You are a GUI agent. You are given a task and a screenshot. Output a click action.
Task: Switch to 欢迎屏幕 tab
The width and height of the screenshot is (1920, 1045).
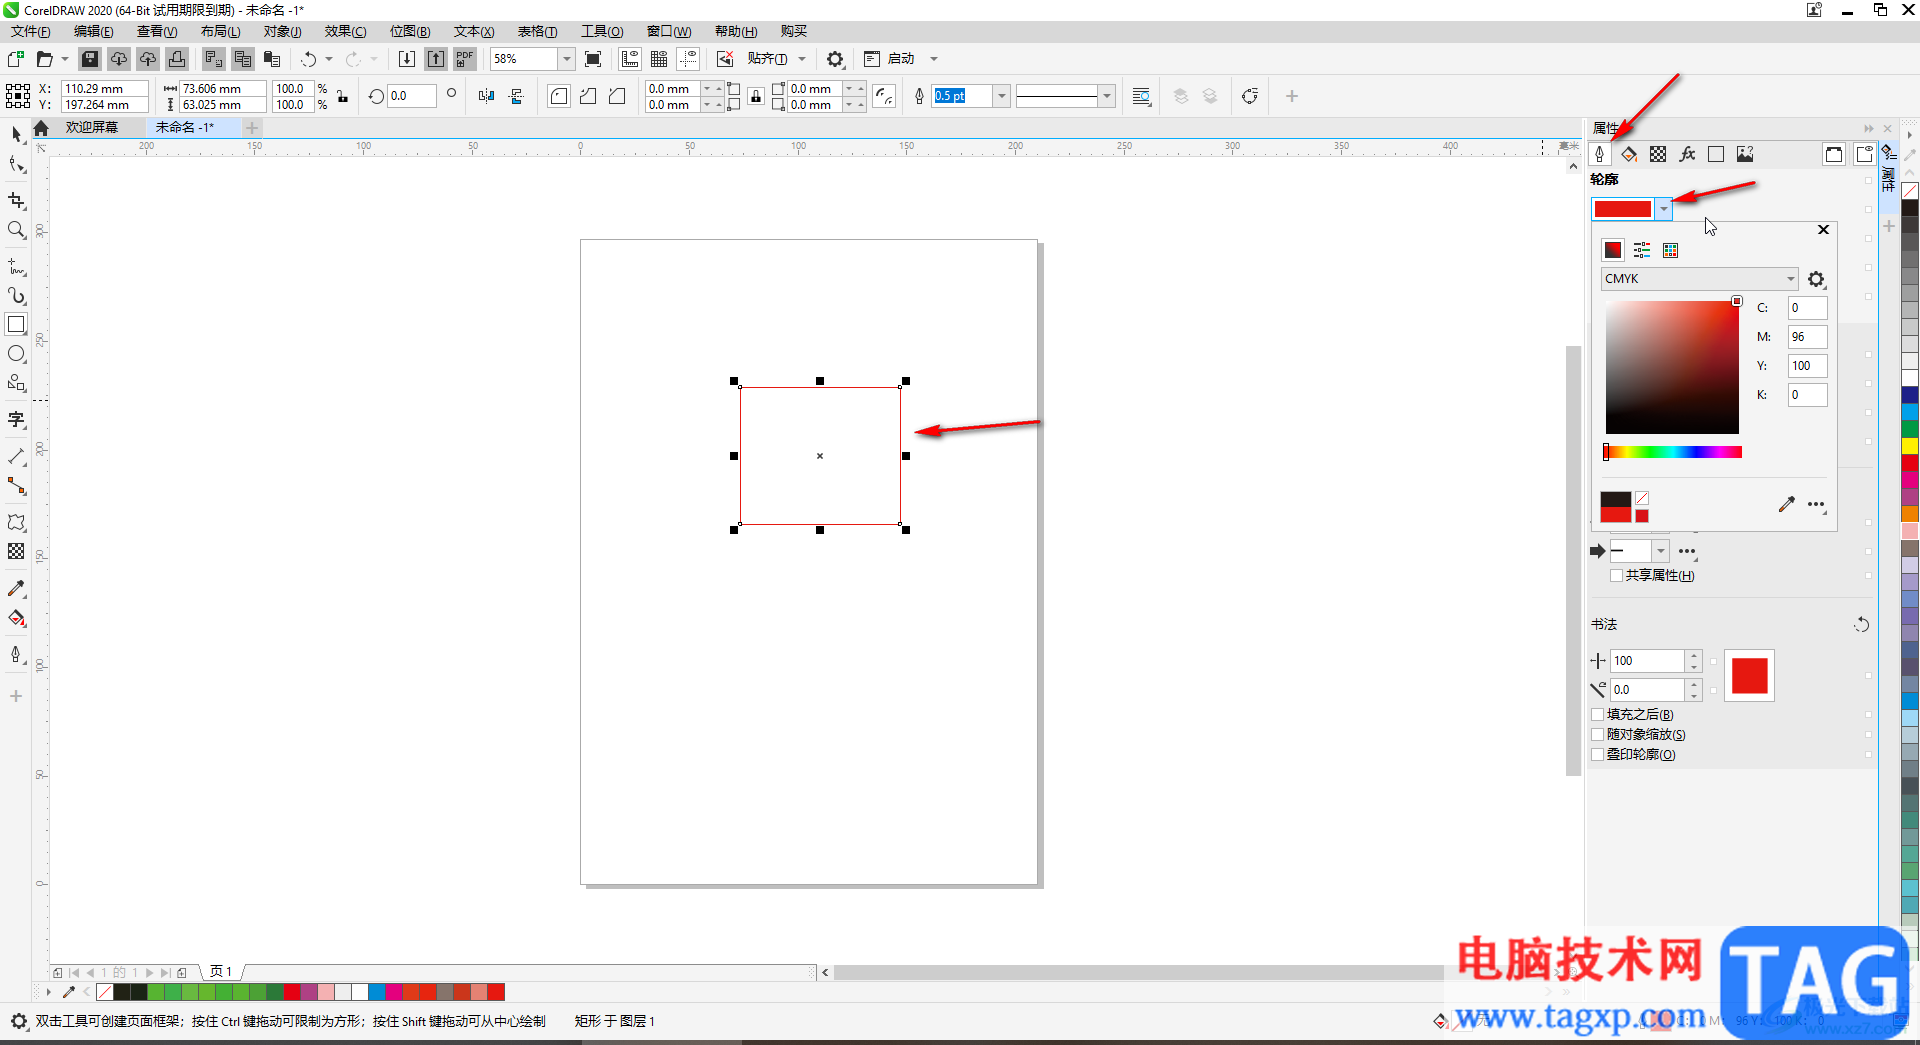(x=92, y=127)
